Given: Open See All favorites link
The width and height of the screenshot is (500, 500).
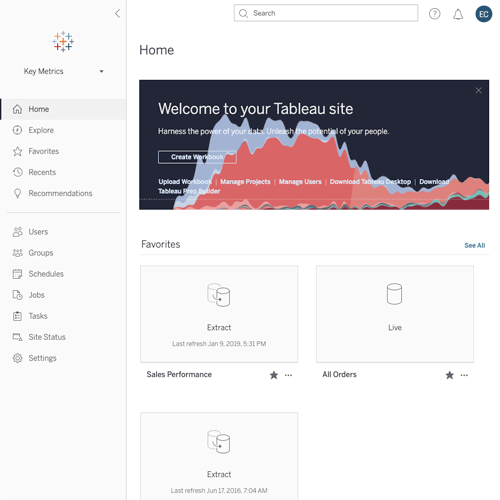Looking at the screenshot, I should [x=475, y=245].
